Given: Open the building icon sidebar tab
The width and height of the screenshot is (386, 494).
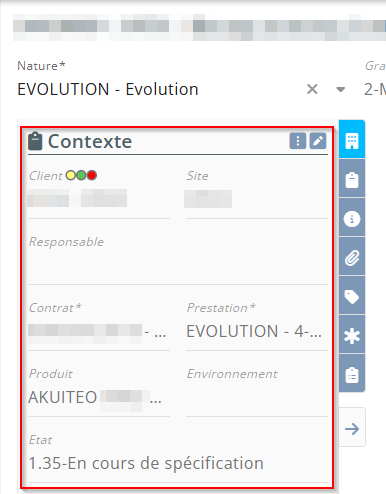Looking at the screenshot, I should coord(352,140).
